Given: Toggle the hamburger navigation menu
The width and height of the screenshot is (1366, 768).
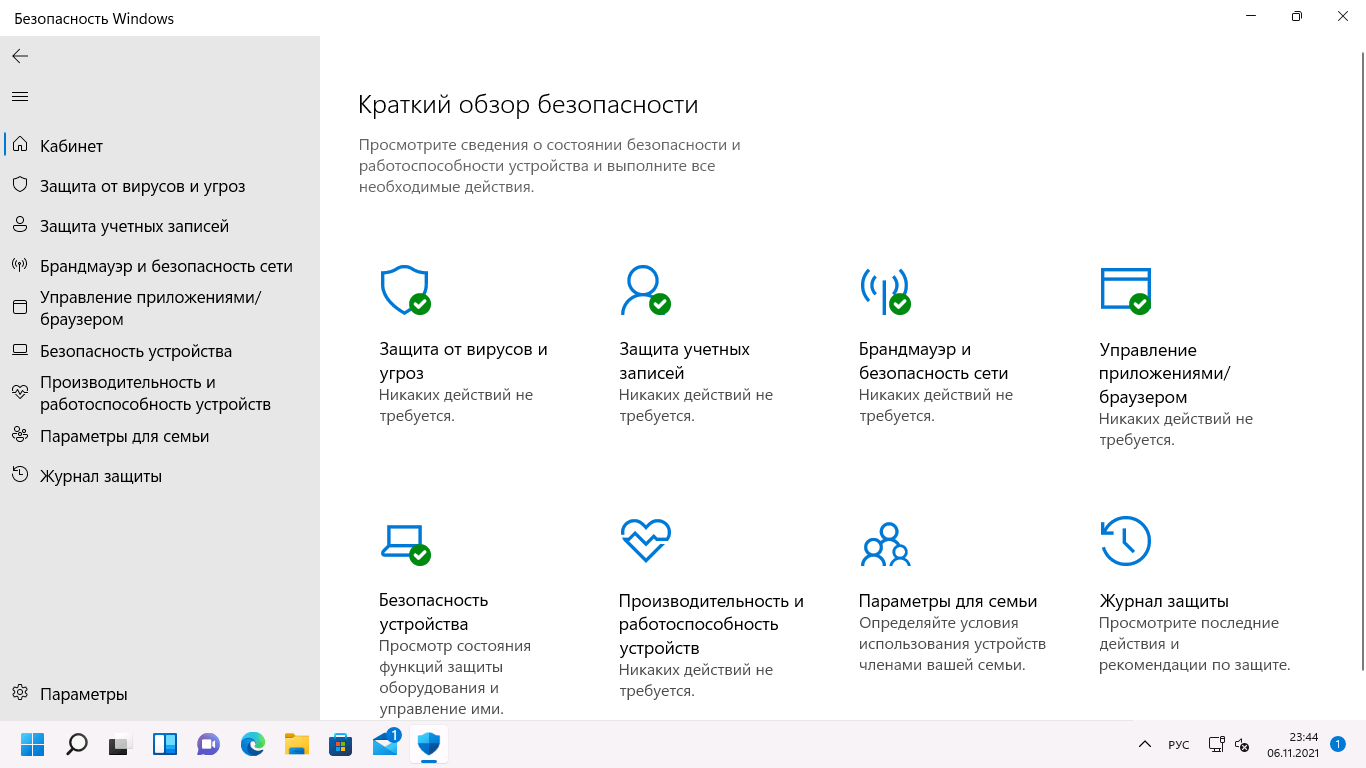Looking at the screenshot, I should point(20,97).
